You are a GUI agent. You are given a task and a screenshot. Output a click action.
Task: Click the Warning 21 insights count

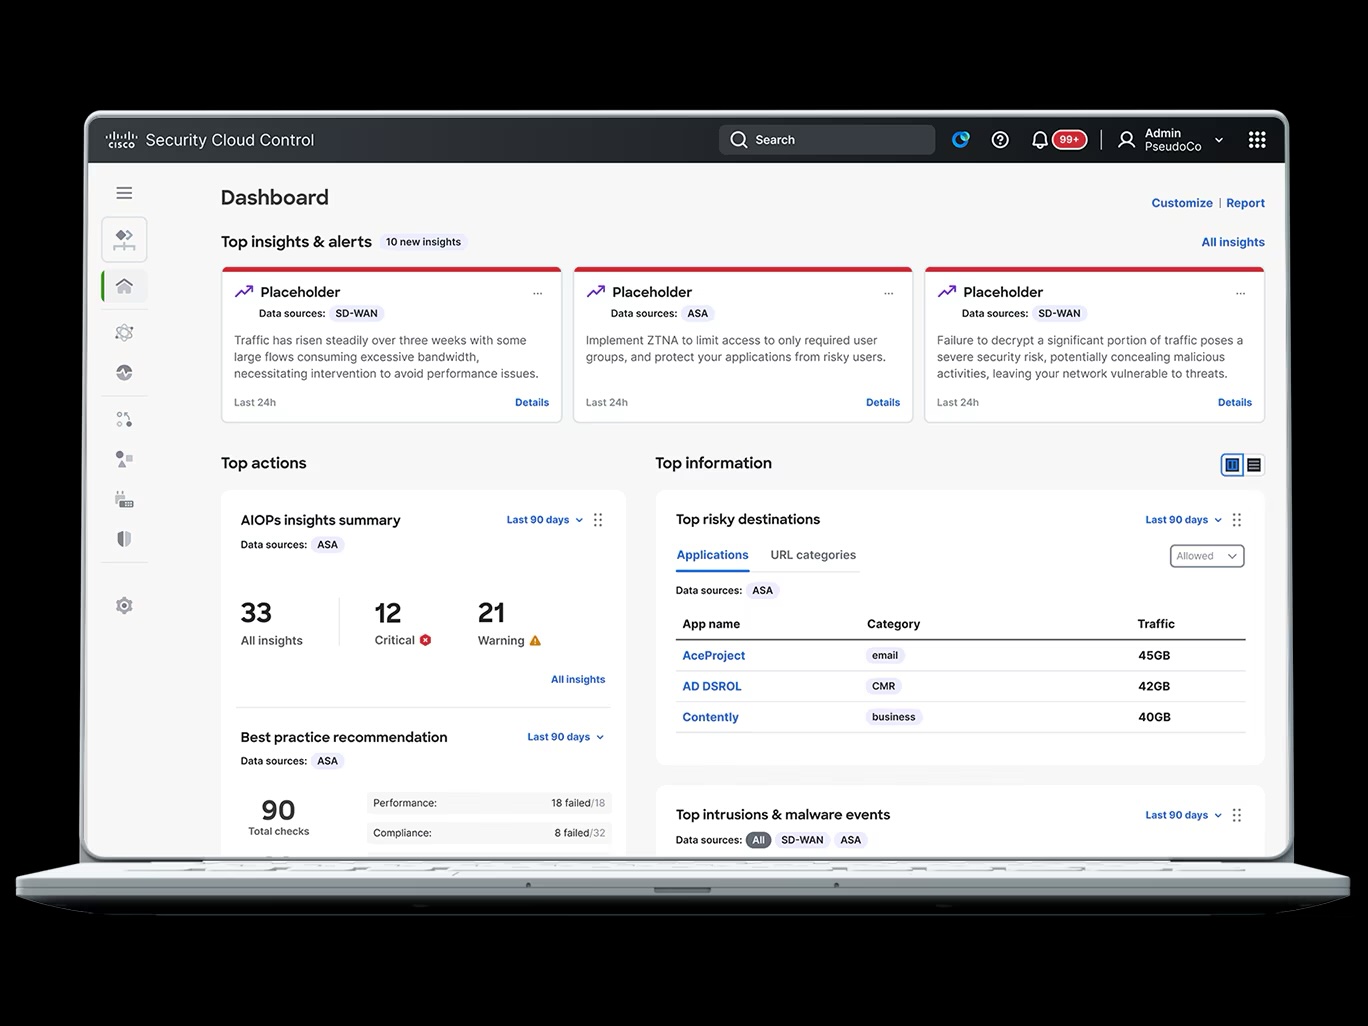pyautogui.click(x=509, y=623)
